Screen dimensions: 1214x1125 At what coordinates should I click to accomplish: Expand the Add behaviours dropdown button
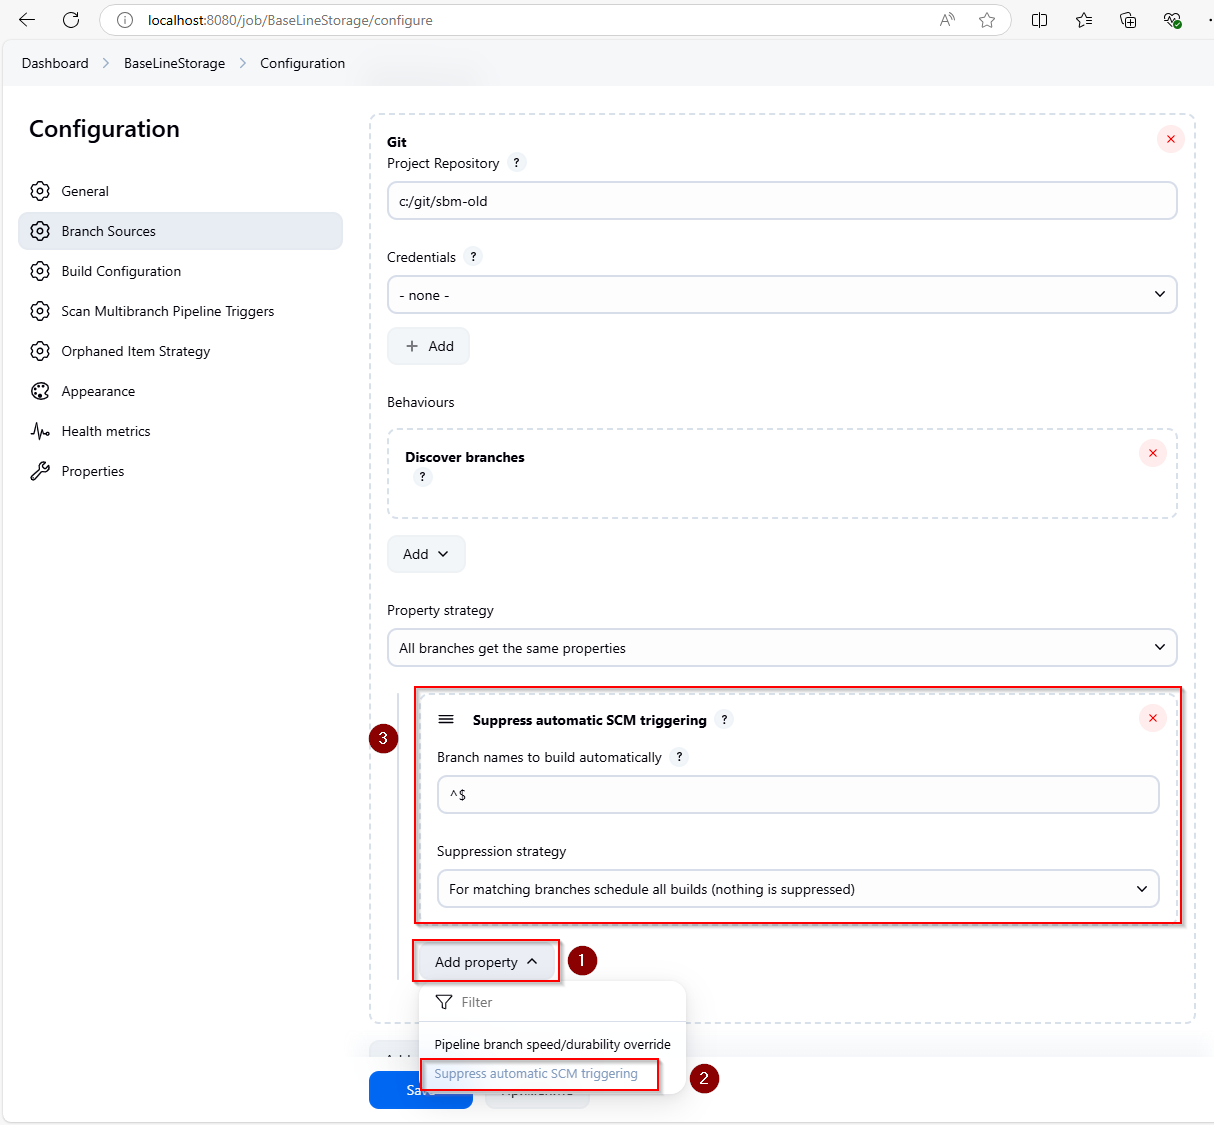point(426,554)
